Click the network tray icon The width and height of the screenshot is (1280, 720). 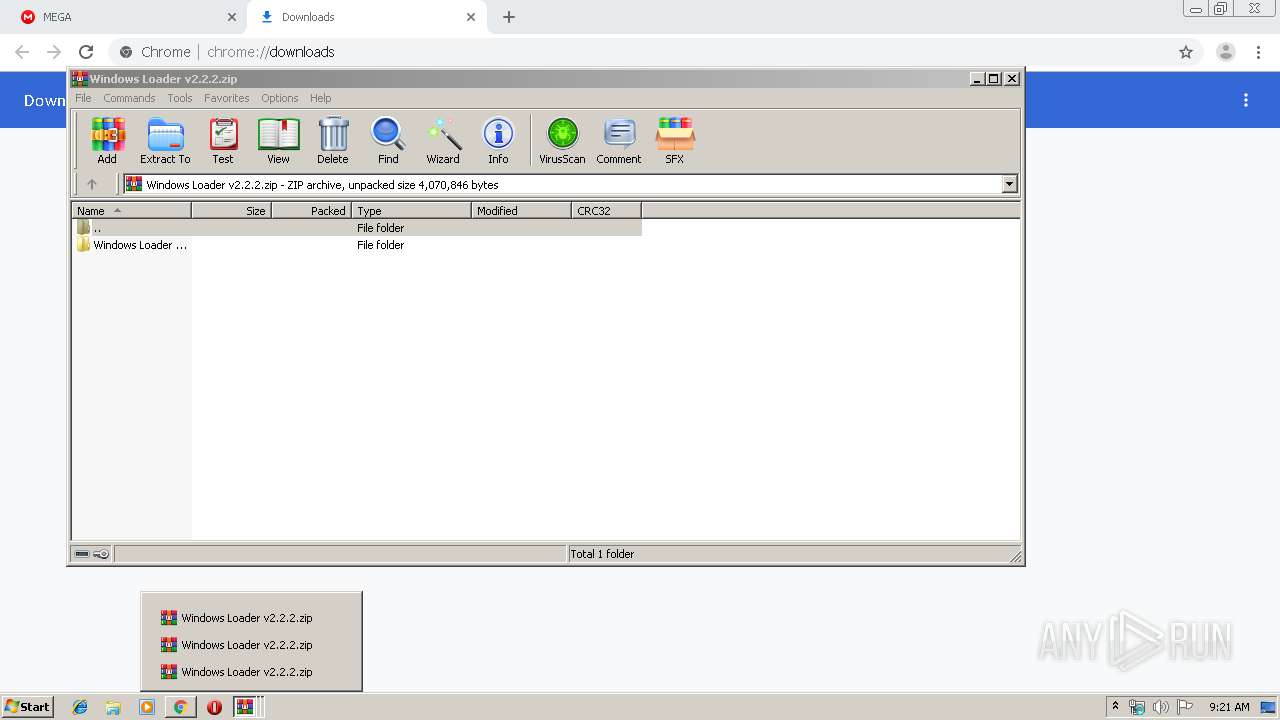[1137, 707]
